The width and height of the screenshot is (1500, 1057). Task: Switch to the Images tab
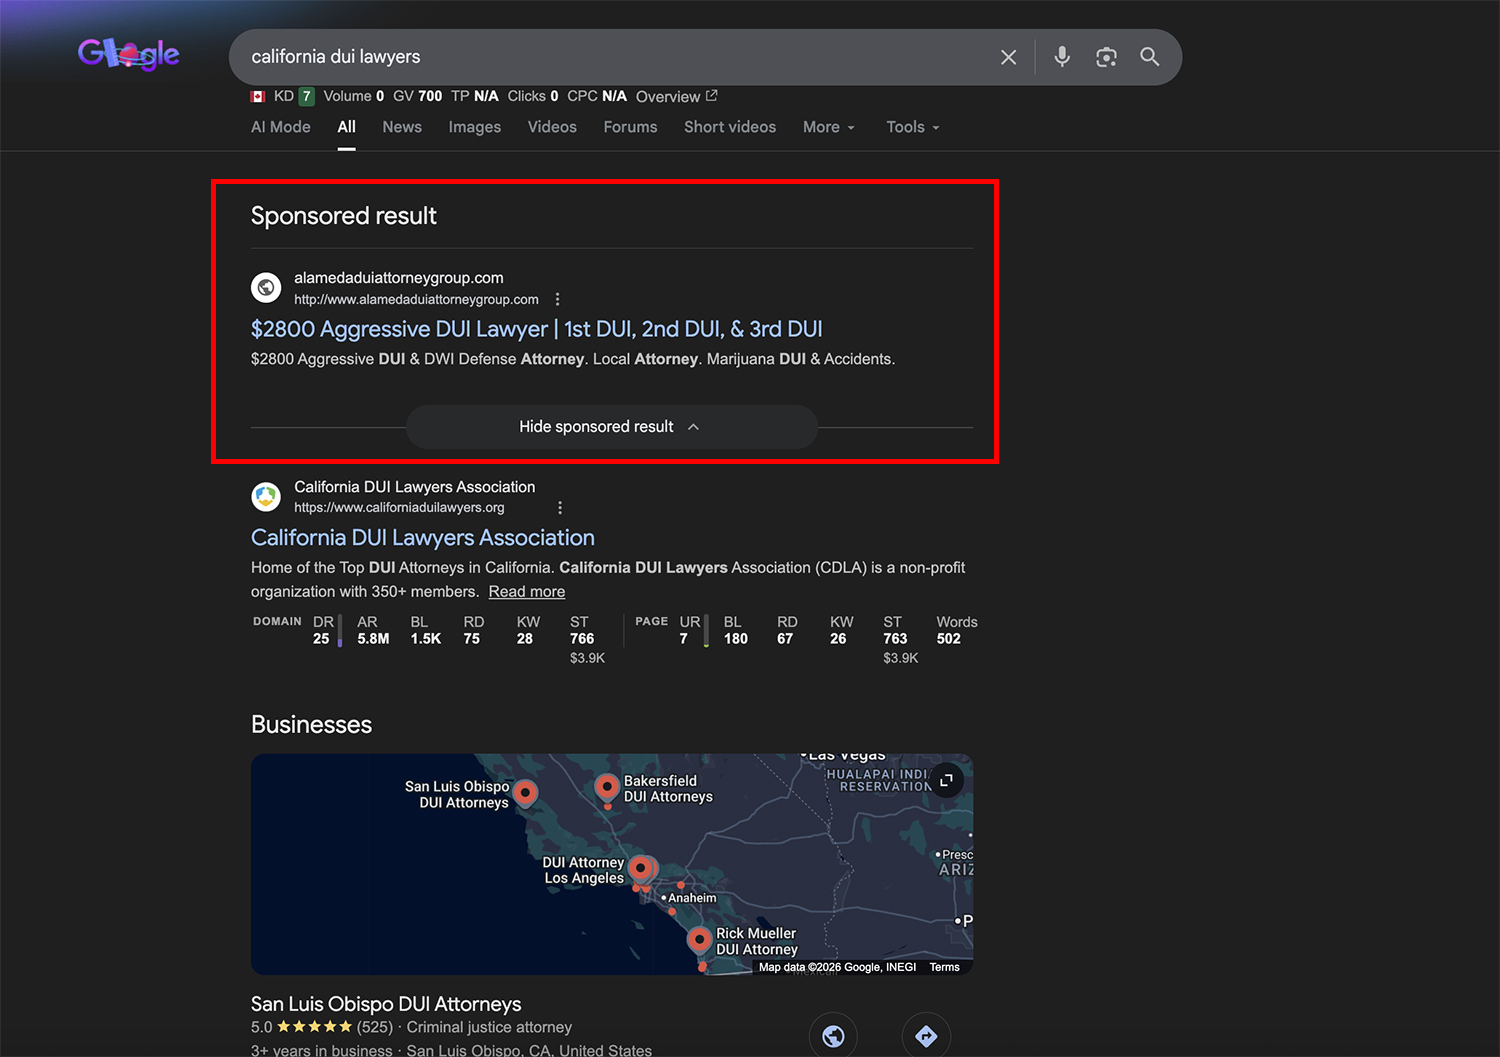click(x=474, y=127)
